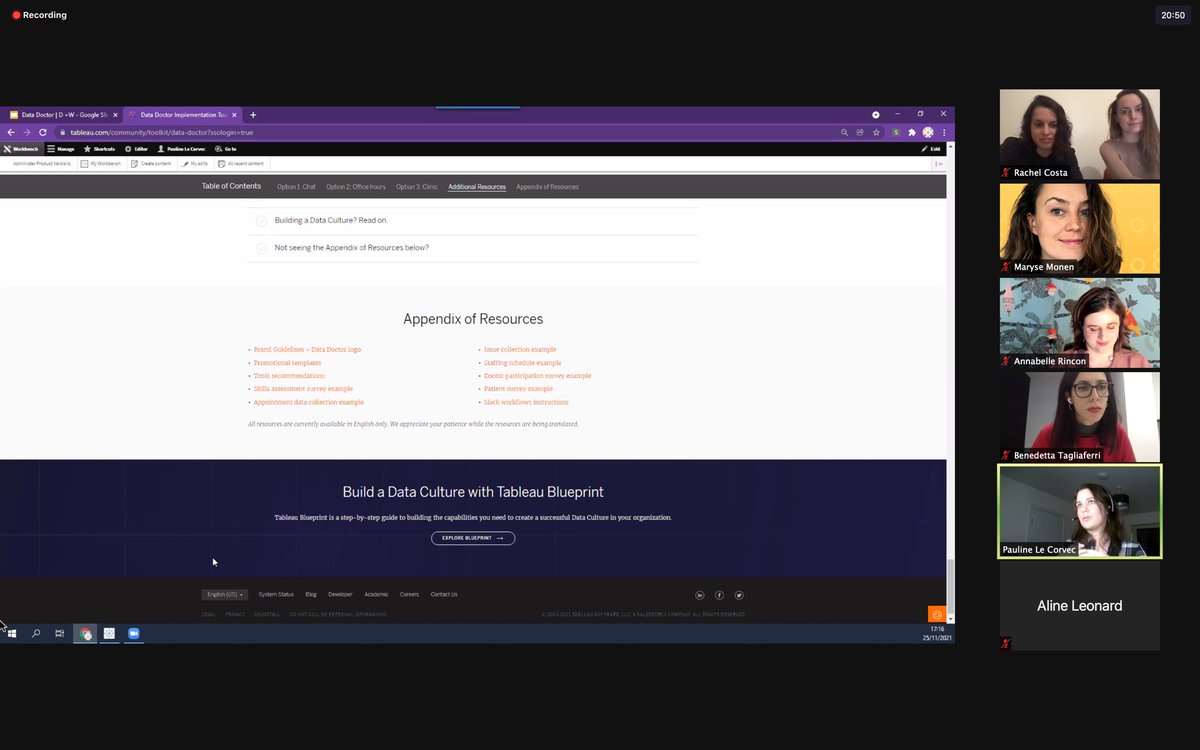Jump to Option 3: Clinic section
1200x750 pixels.
click(417, 187)
